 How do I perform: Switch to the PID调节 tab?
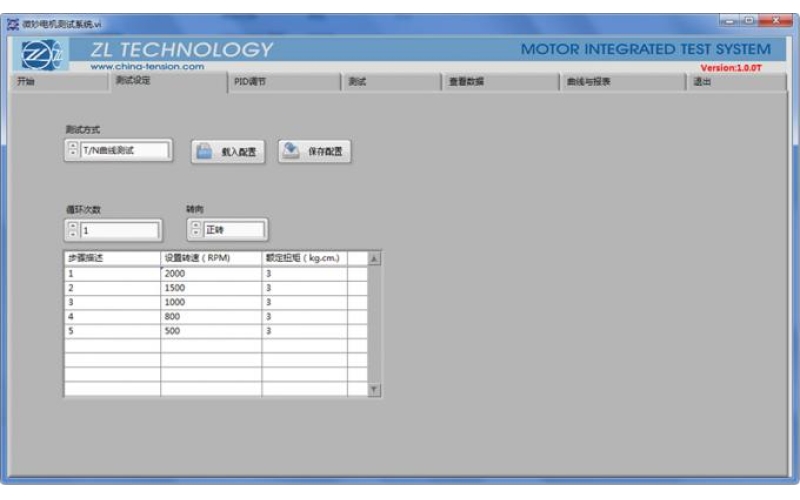click(x=285, y=82)
